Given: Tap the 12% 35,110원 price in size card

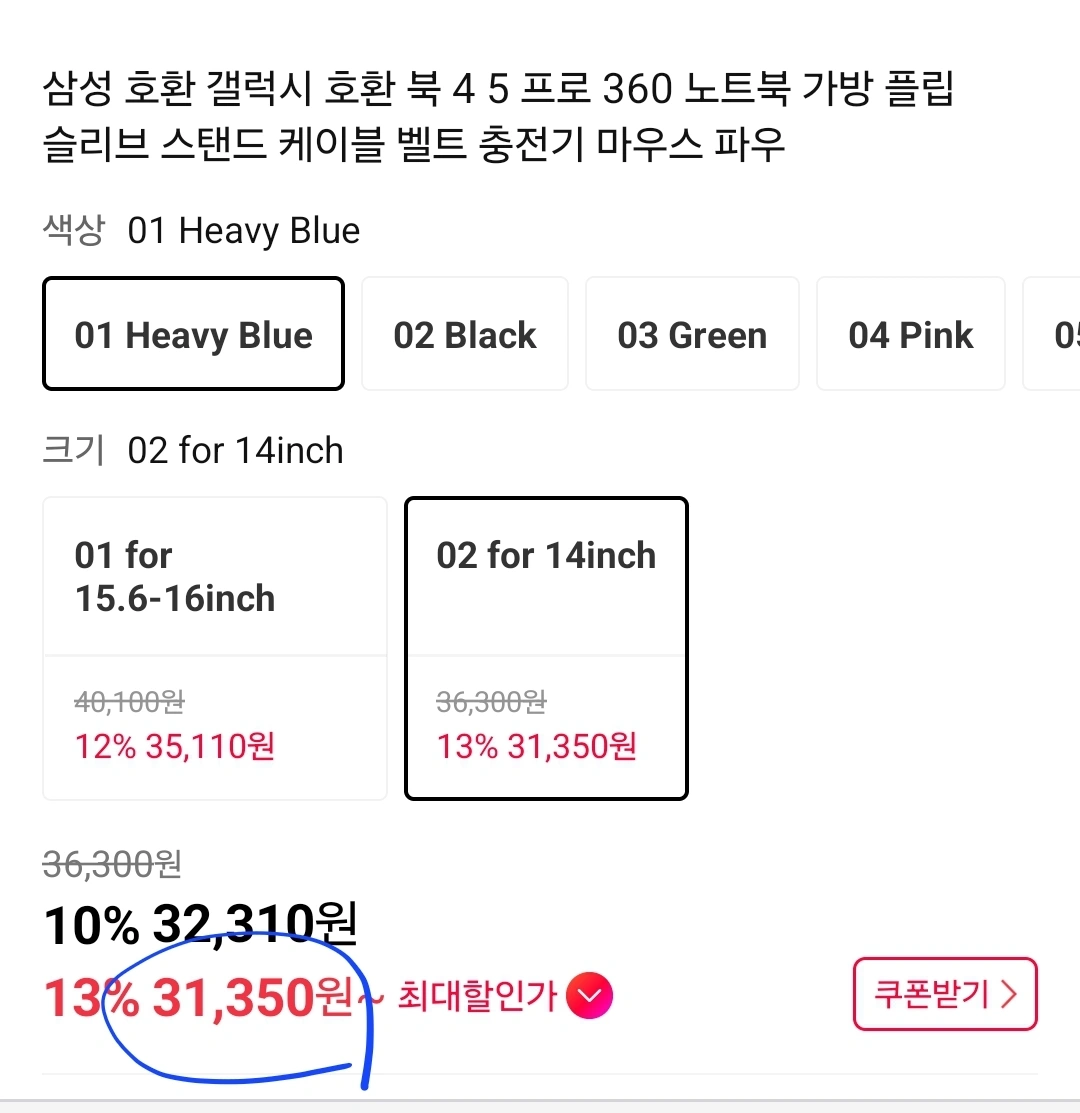Looking at the screenshot, I should pyautogui.click(x=175, y=746).
